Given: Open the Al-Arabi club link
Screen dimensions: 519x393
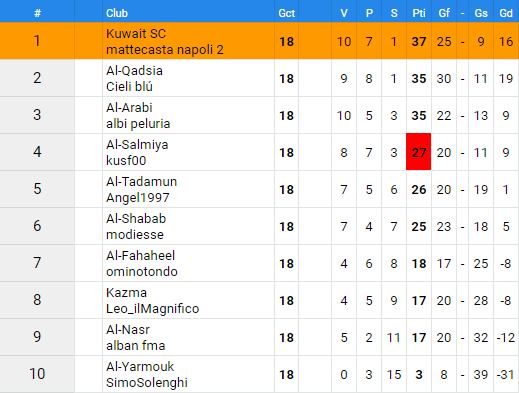Looking at the screenshot, I should point(129,108).
